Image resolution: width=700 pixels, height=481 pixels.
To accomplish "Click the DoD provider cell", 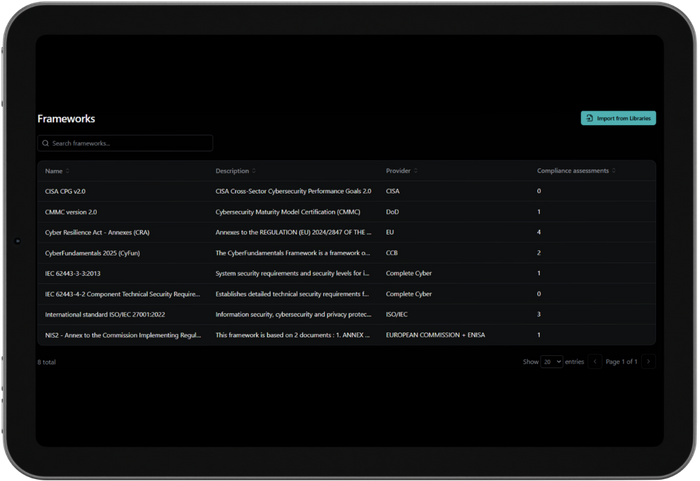I will click(392, 212).
